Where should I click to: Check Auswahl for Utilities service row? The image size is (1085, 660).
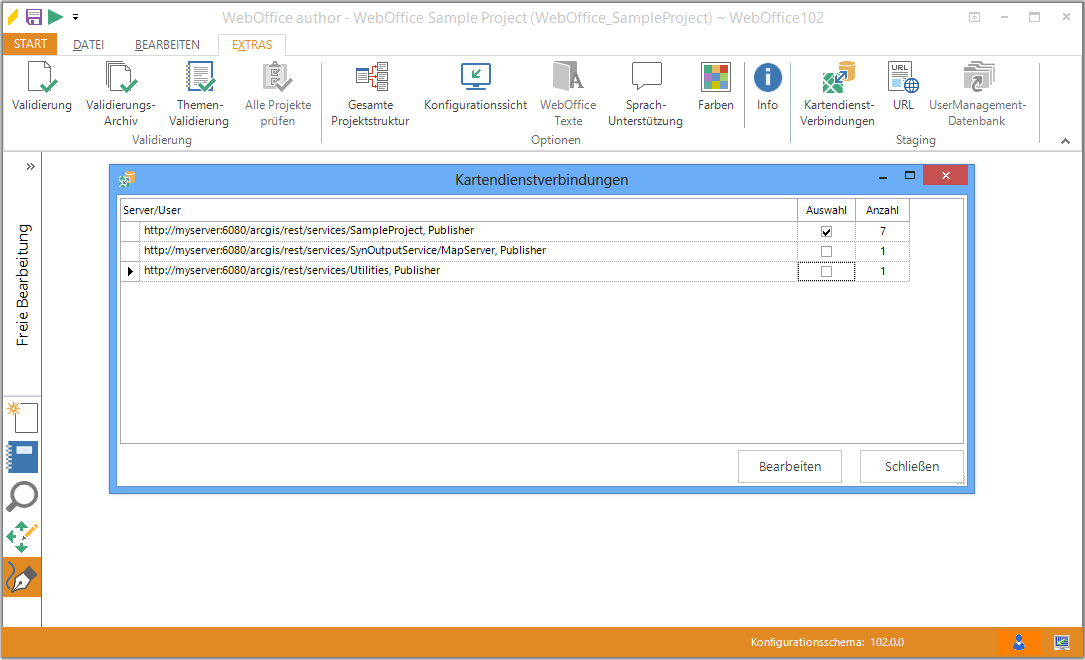(x=826, y=271)
